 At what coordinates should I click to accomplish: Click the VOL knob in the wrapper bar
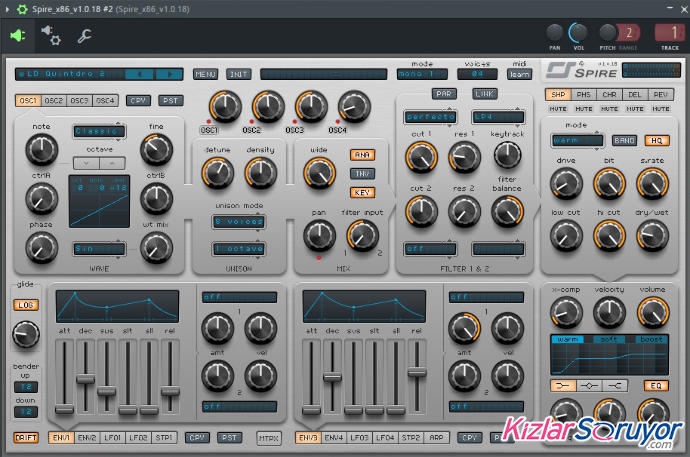coord(578,33)
